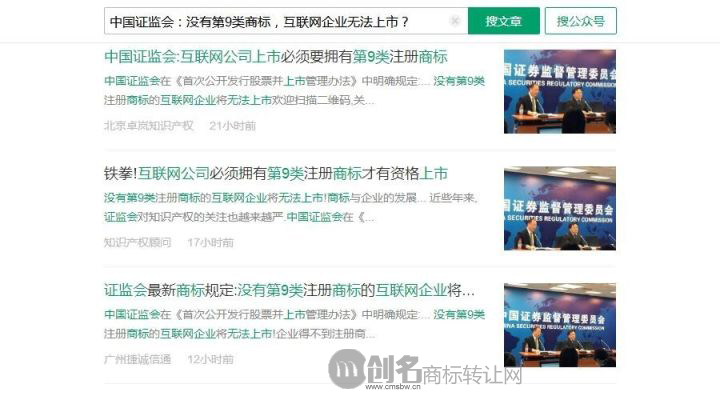Viewport: 720px width, 400px height.
Task: Click the 搜文章 green search button
Action: tap(504, 21)
